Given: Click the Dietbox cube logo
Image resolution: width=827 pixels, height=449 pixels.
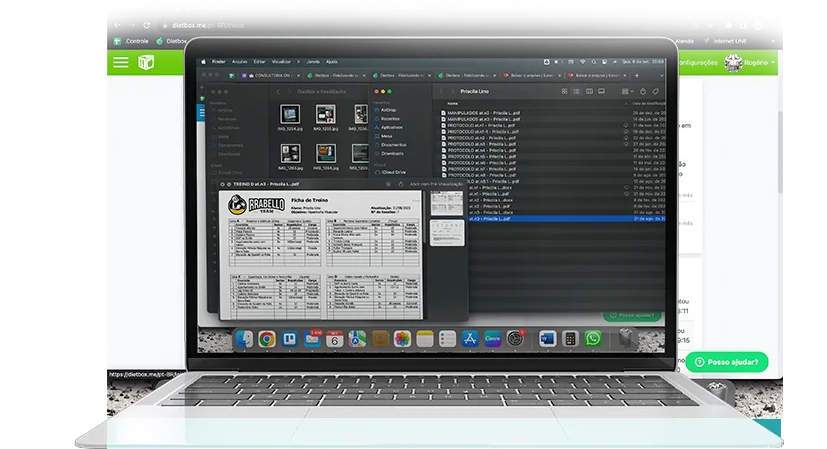Looking at the screenshot, I should pyautogui.click(x=146, y=62).
